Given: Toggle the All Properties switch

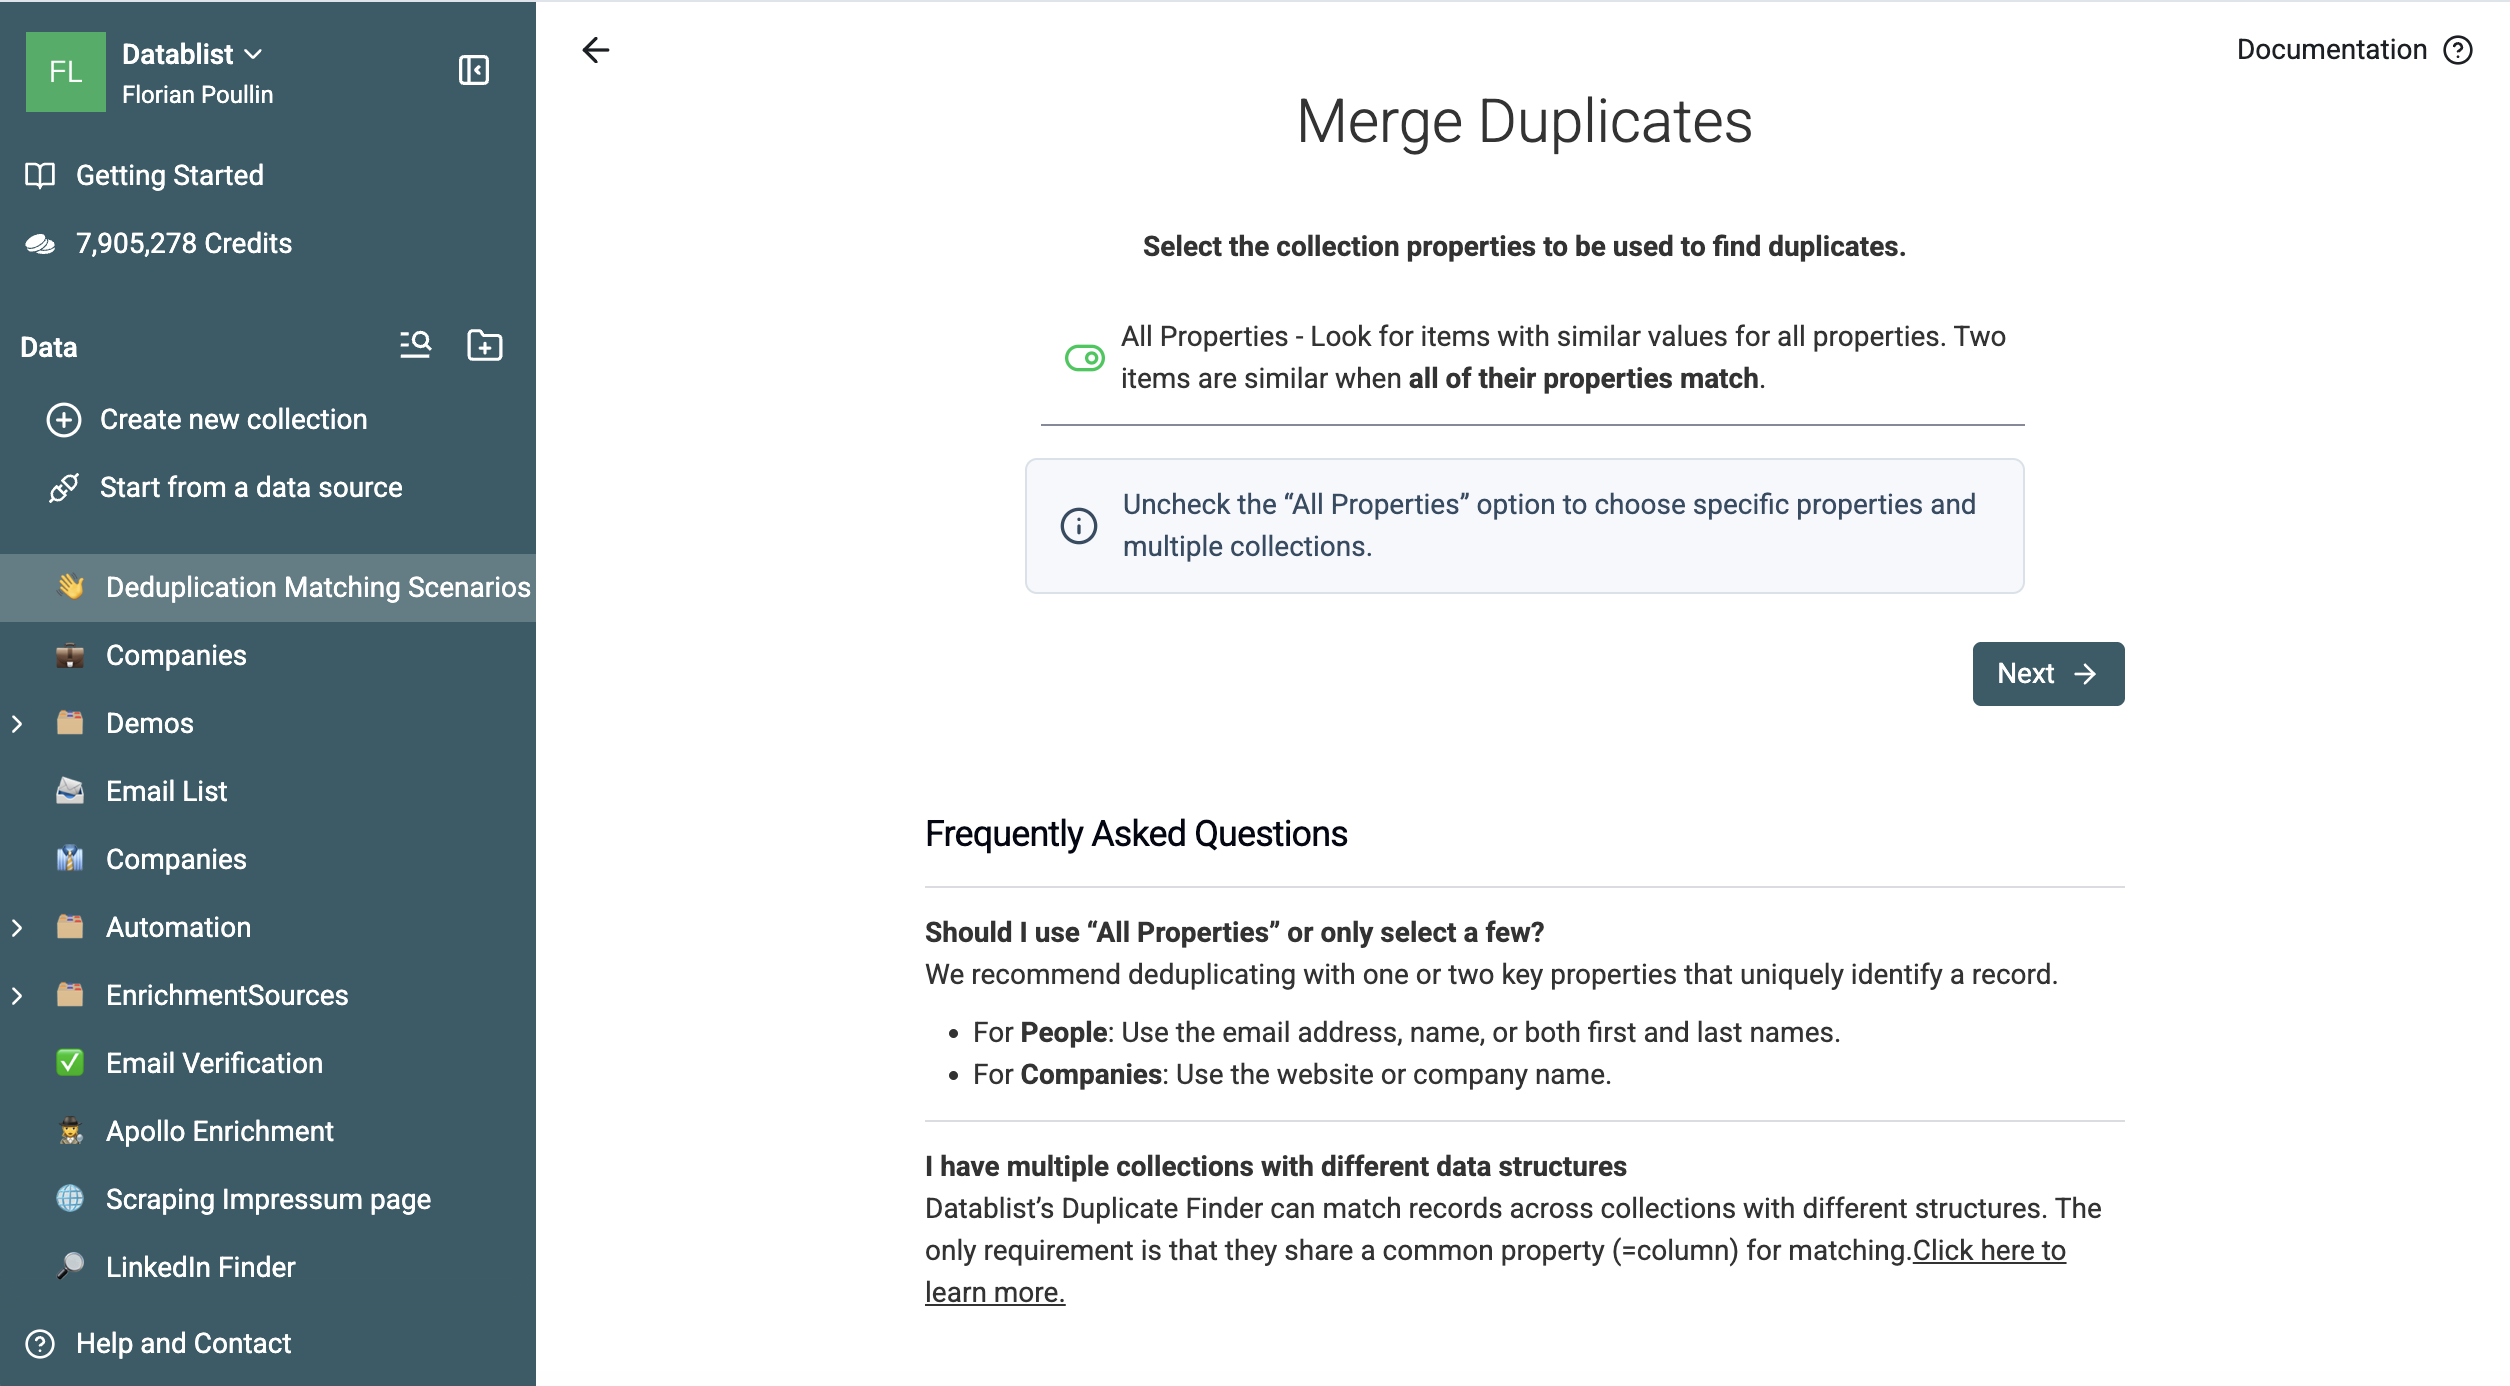Looking at the screenshot, I should (1084, 358).
